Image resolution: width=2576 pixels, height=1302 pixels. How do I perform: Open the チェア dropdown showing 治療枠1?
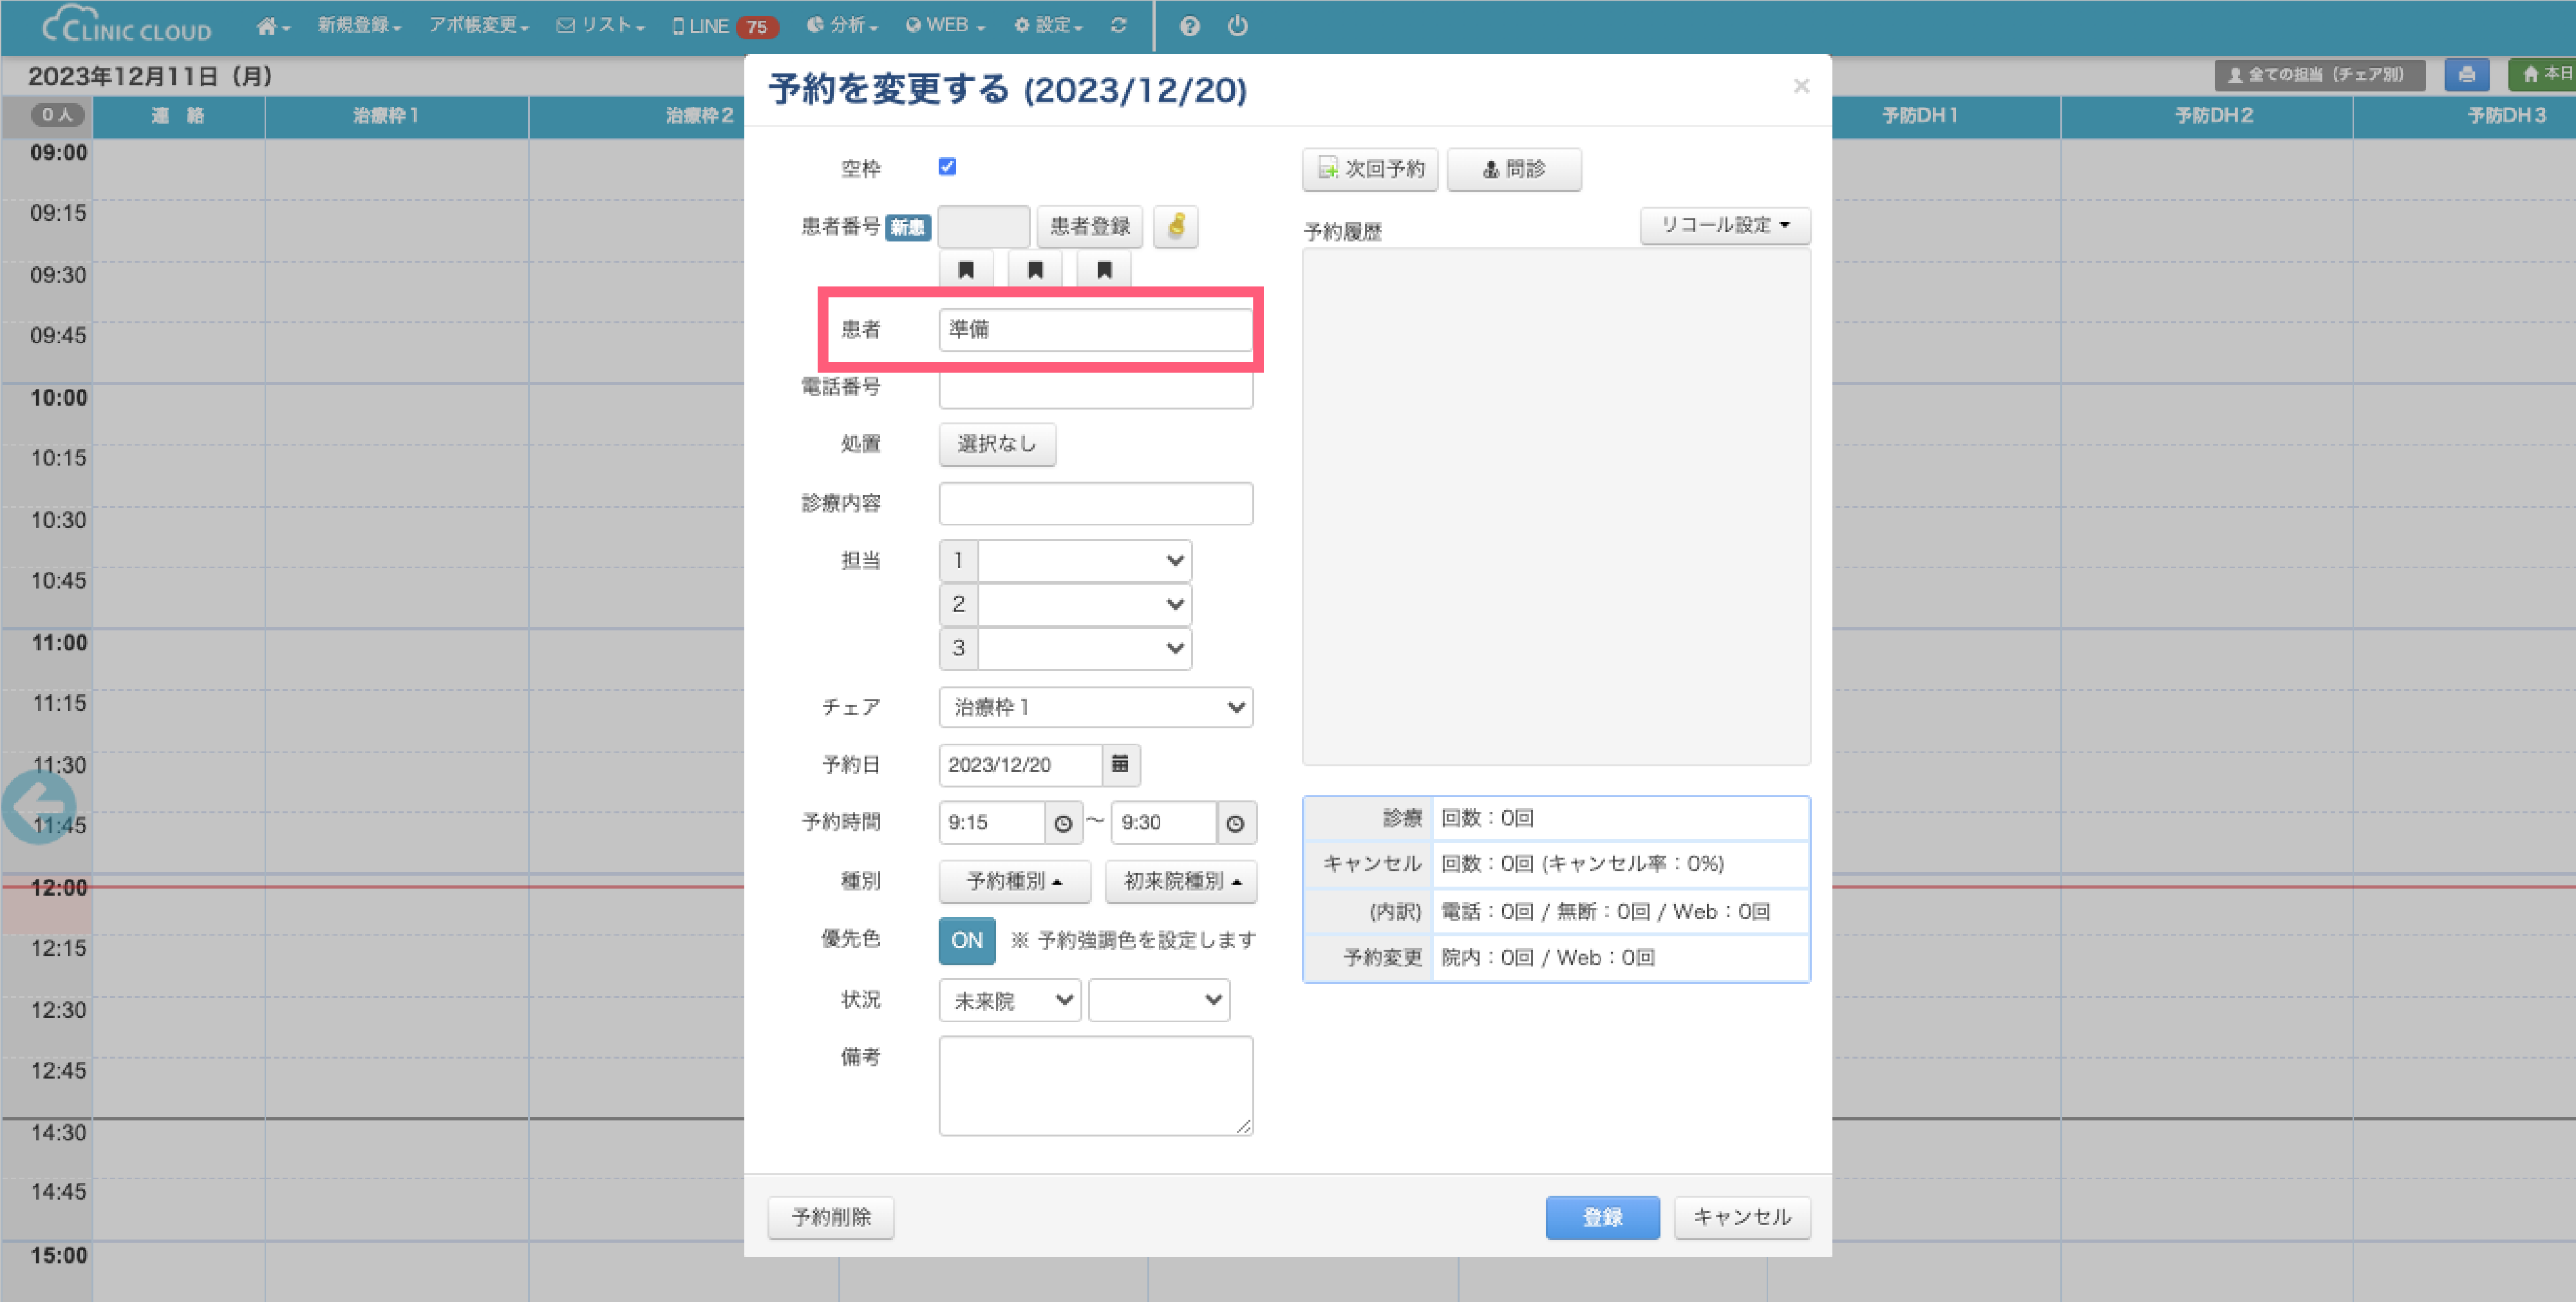1095,708
